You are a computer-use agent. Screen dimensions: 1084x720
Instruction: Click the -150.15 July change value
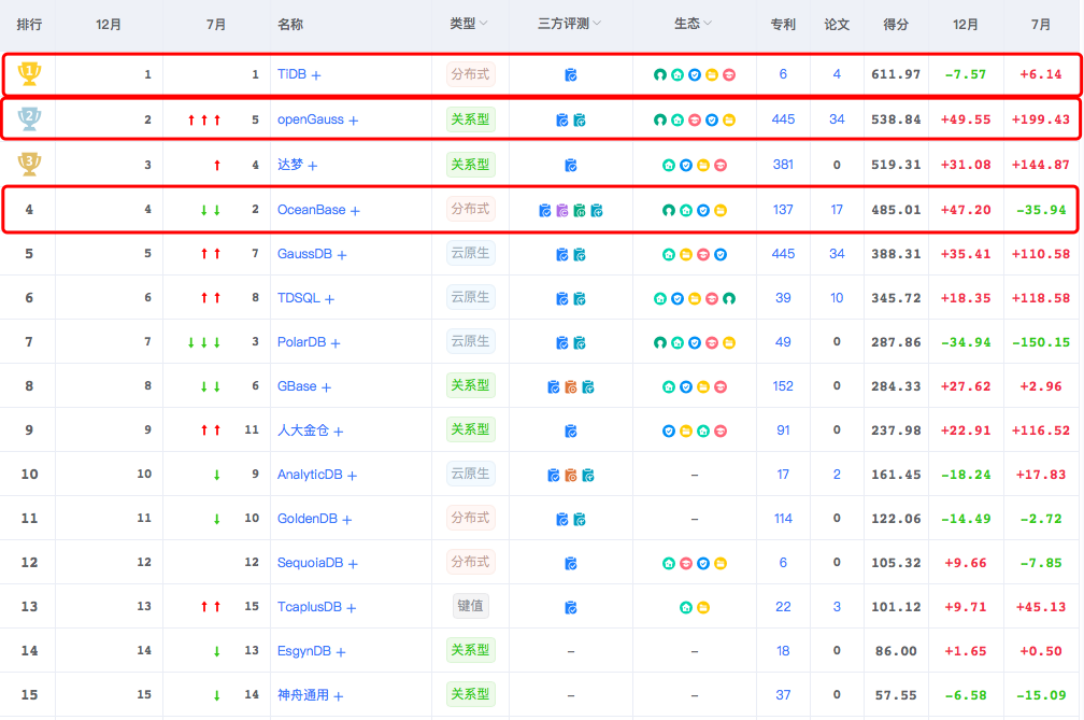click(x=1040, y=342)
